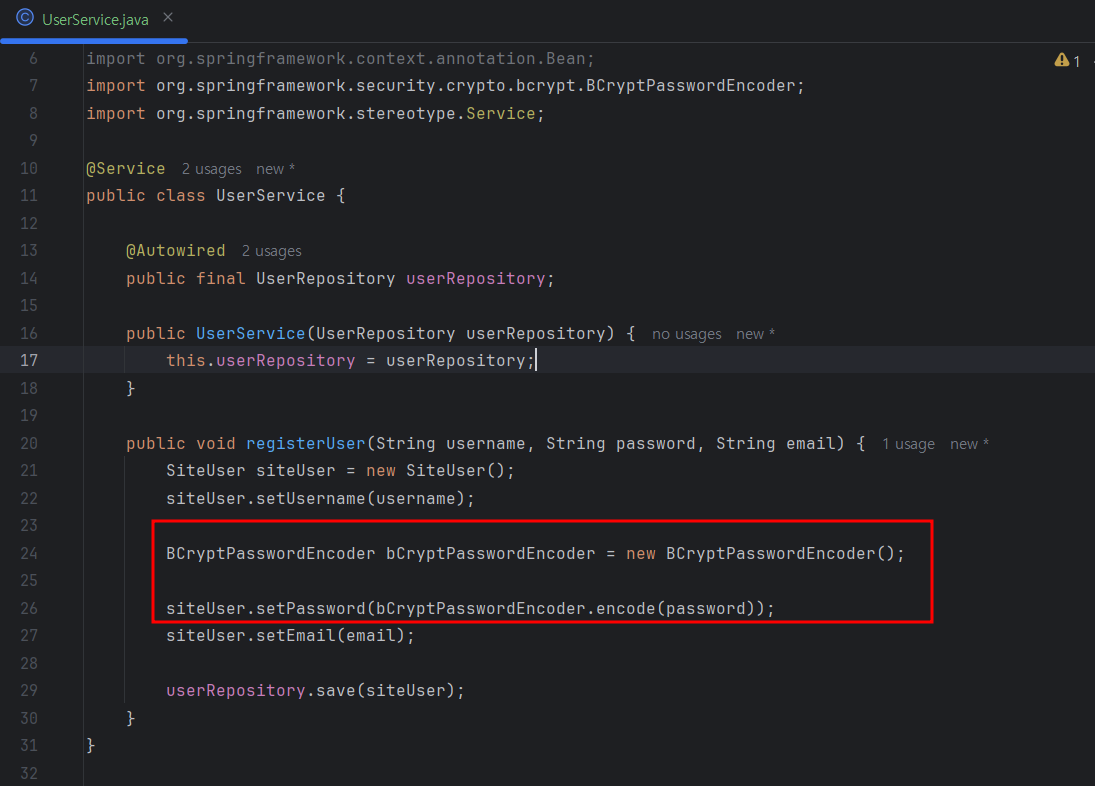
Task: Show the '2 usages' hint beside @Service
Action: tap(212, 169)
